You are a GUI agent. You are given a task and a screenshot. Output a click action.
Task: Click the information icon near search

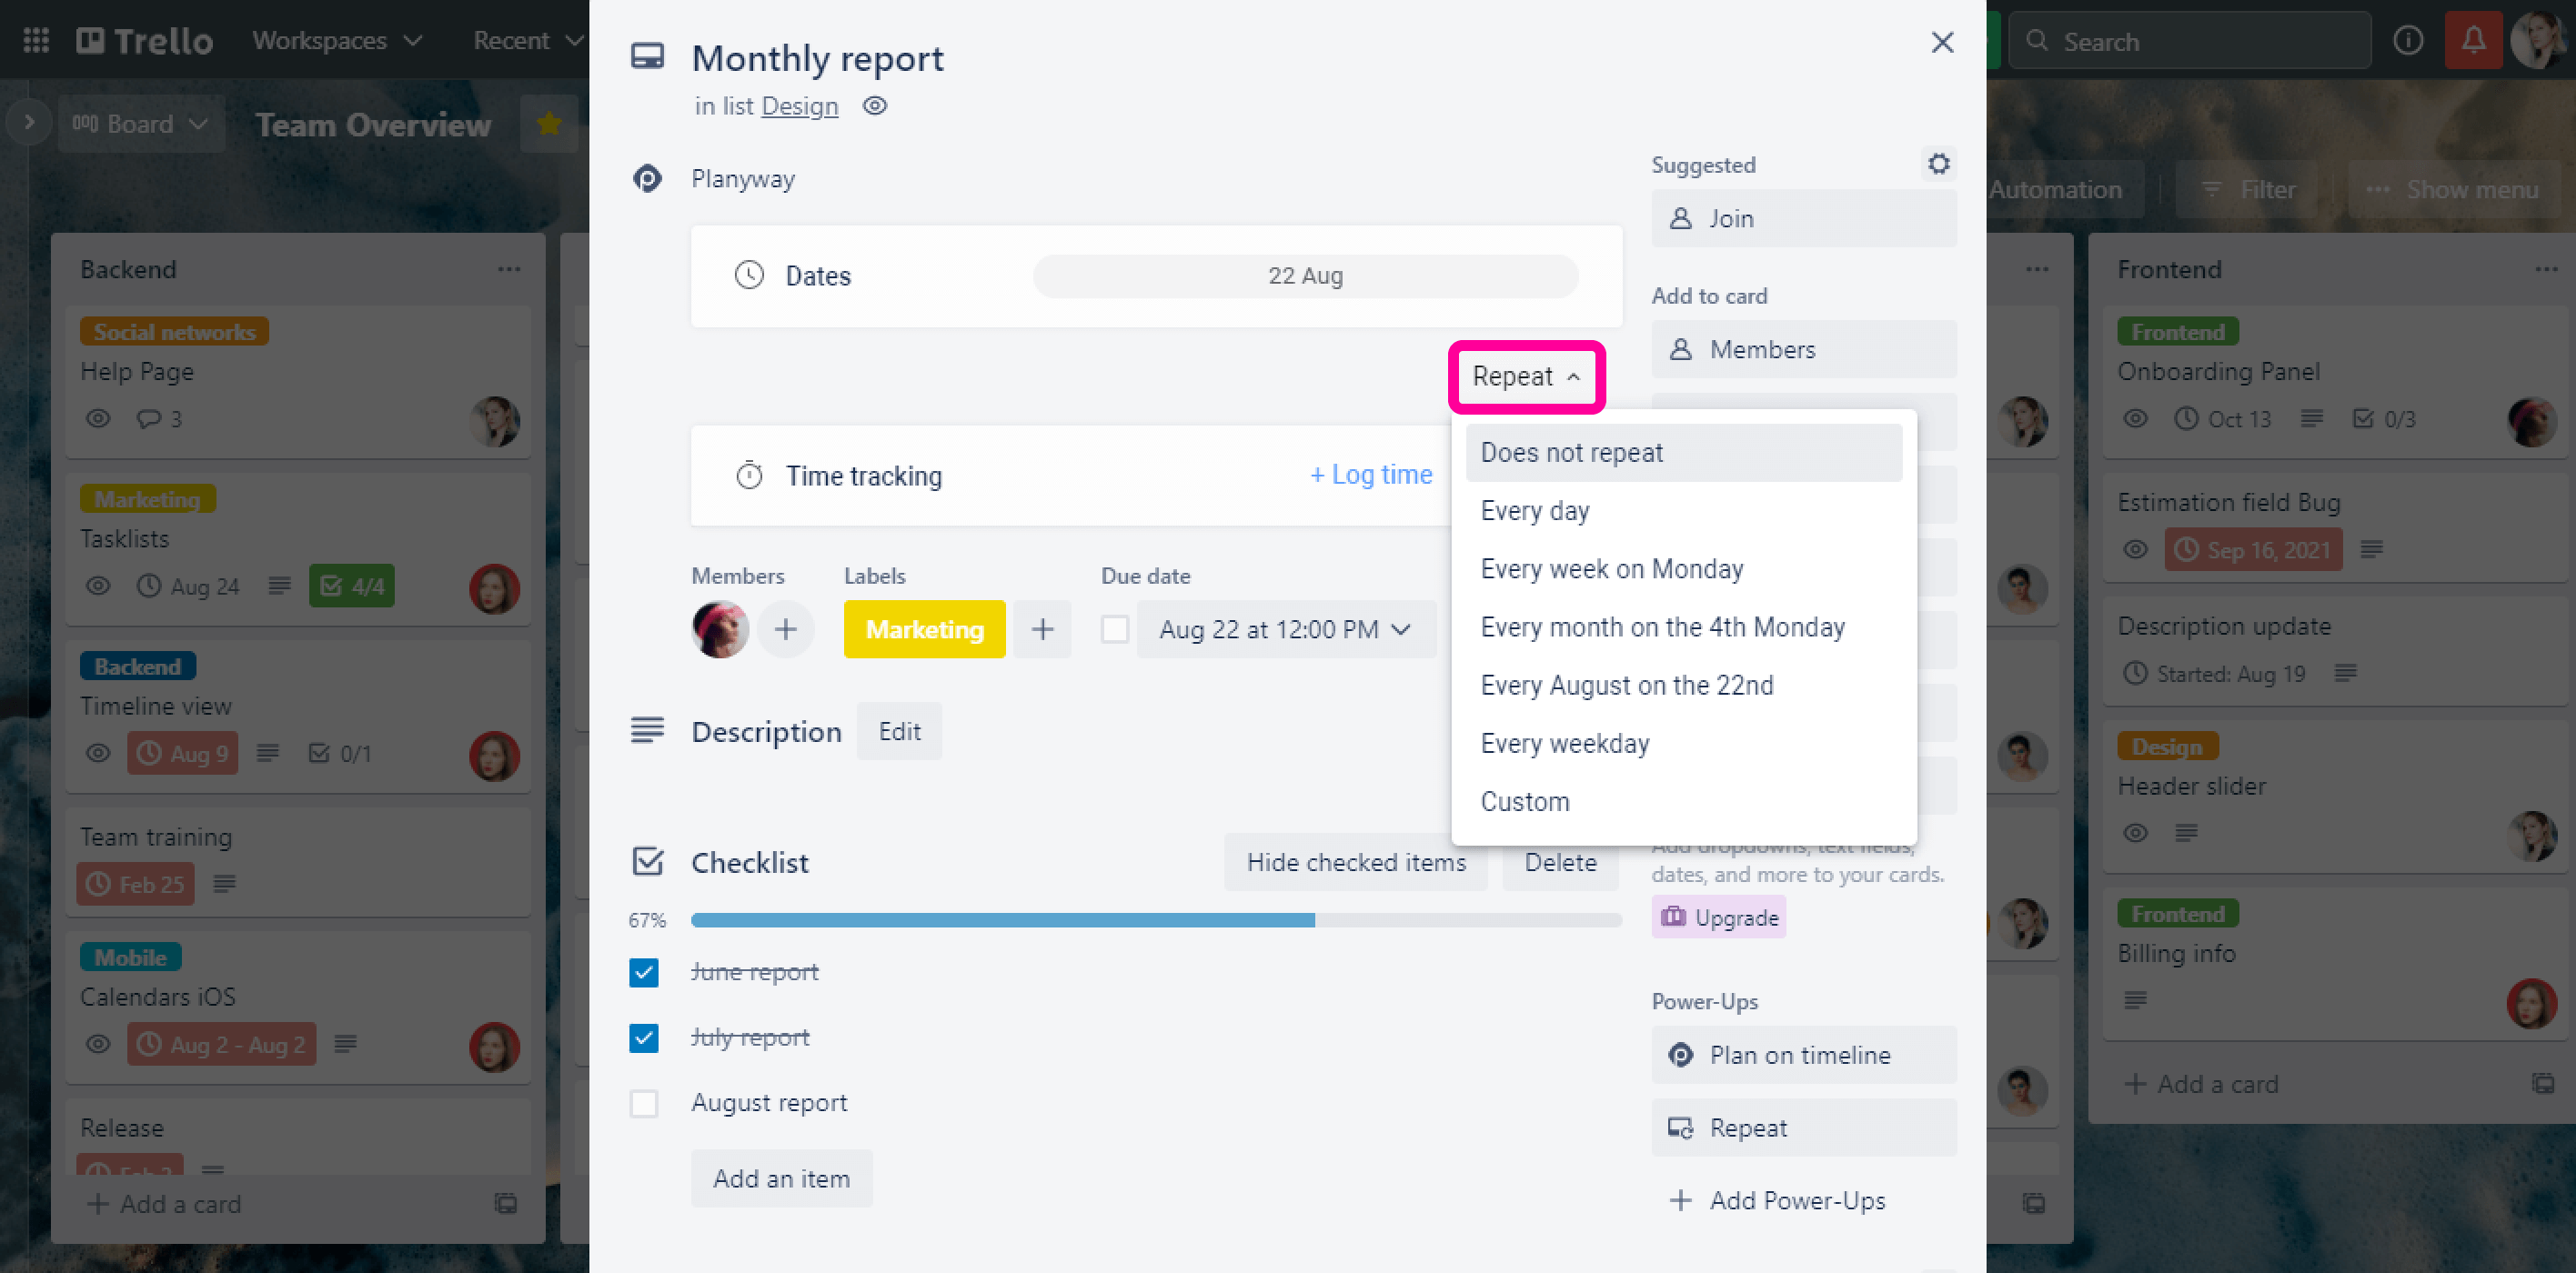pyautogui.click(x=2407, y=41)
